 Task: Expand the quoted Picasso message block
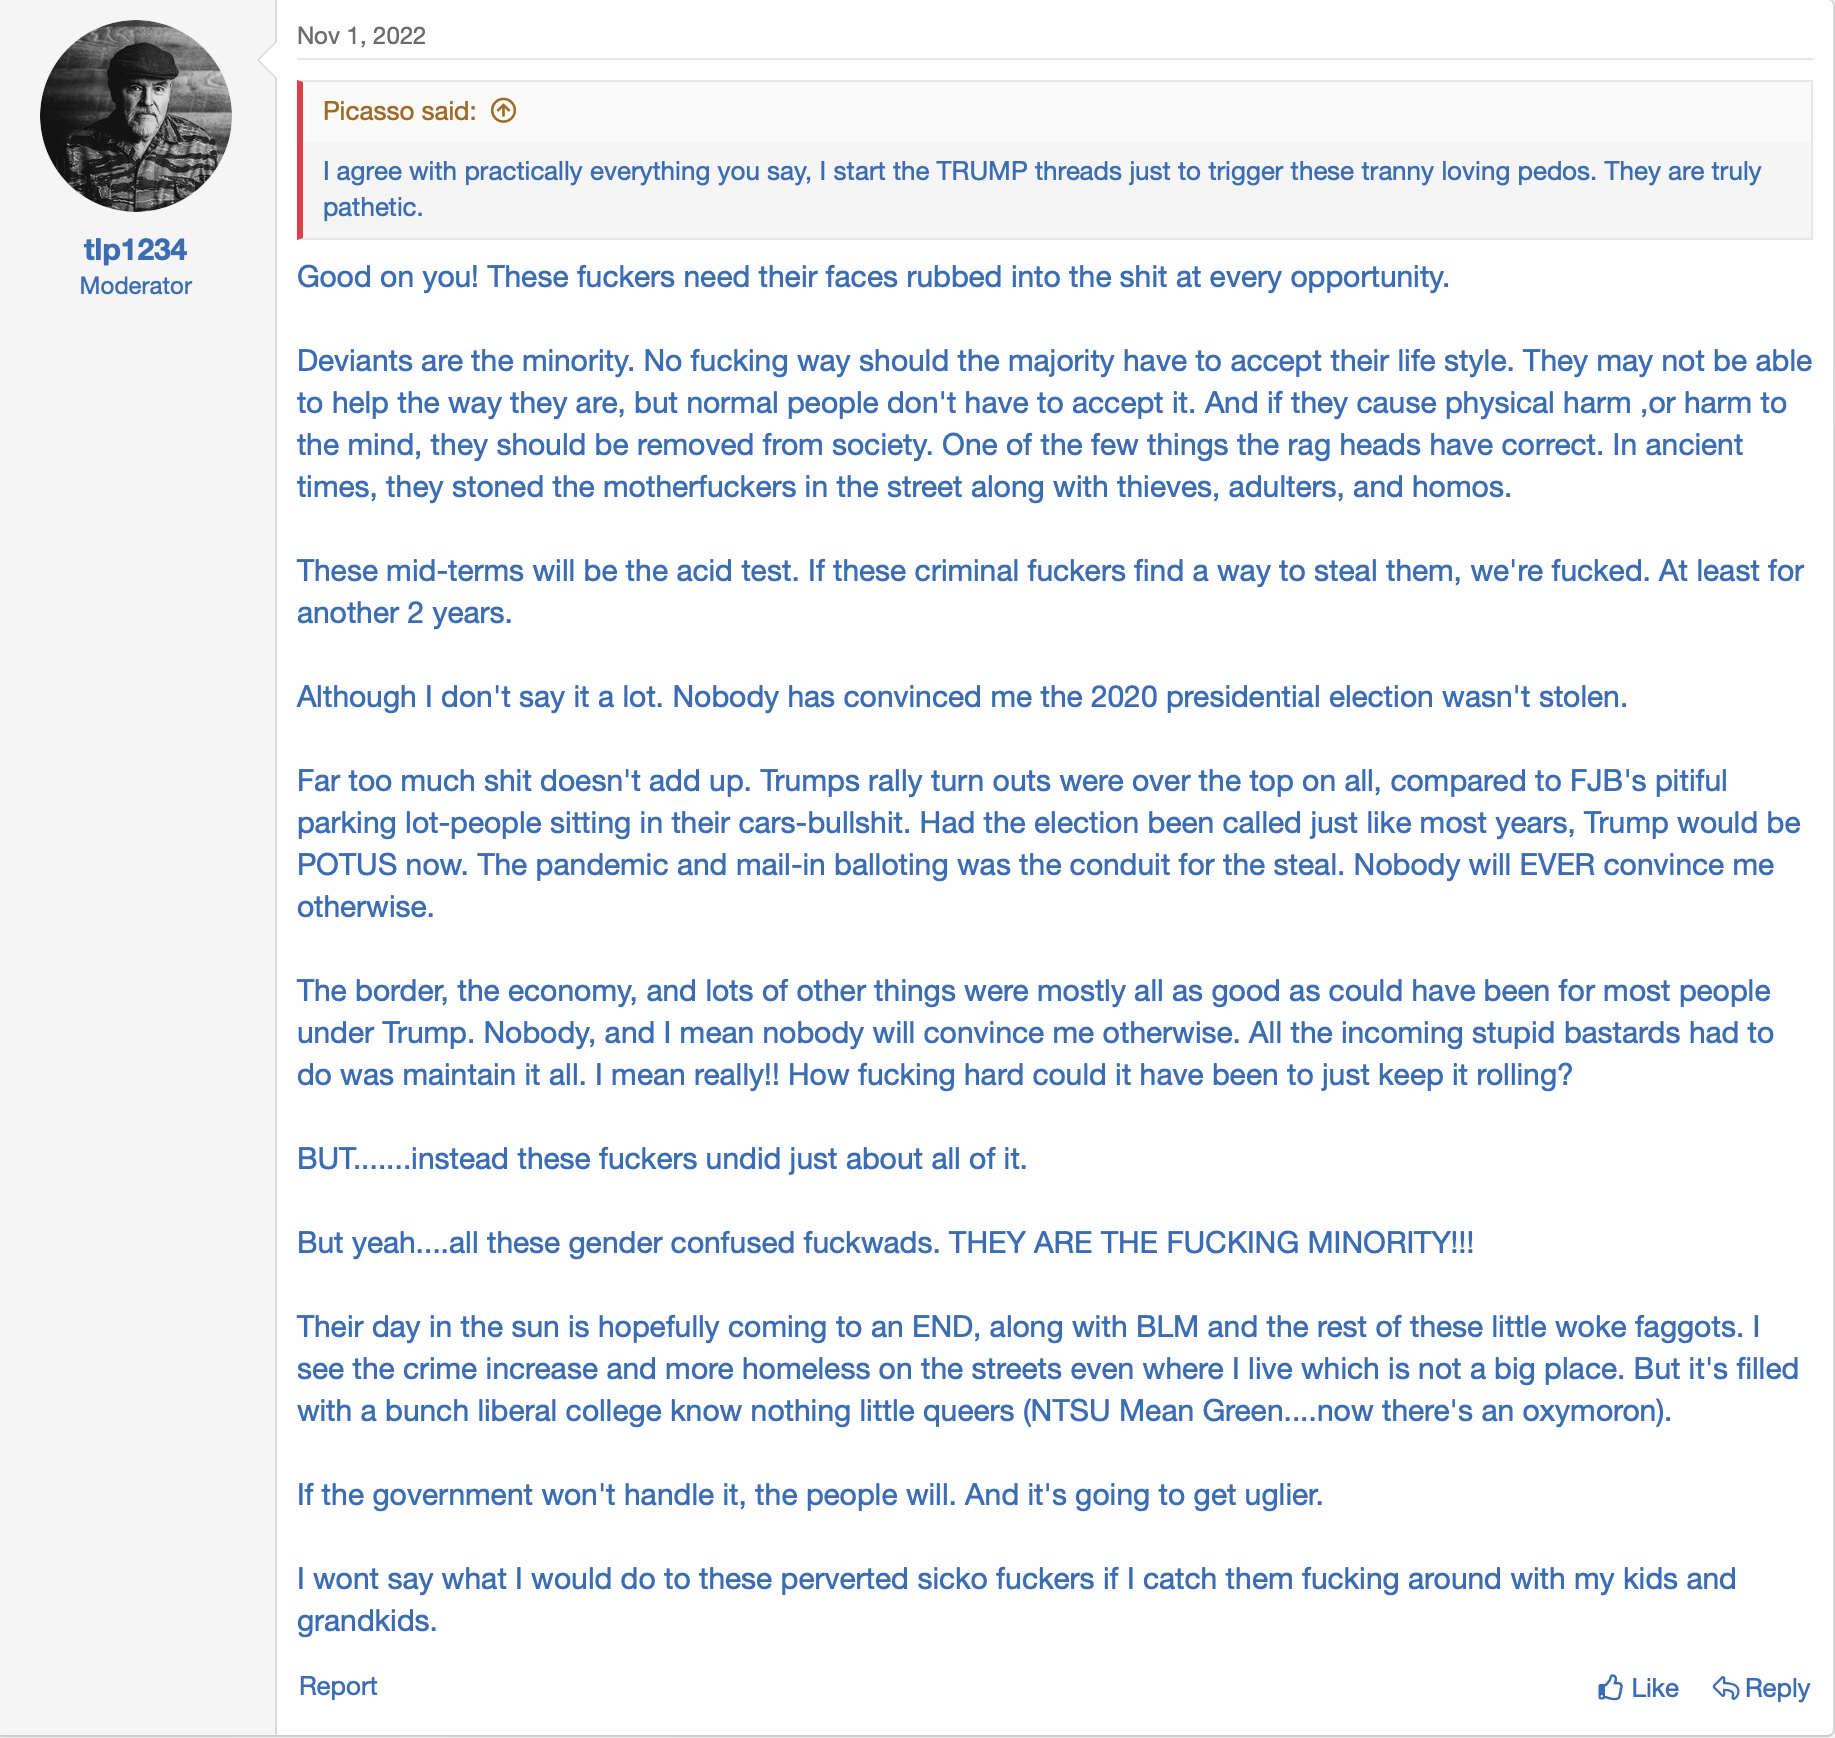[1040, 189]
